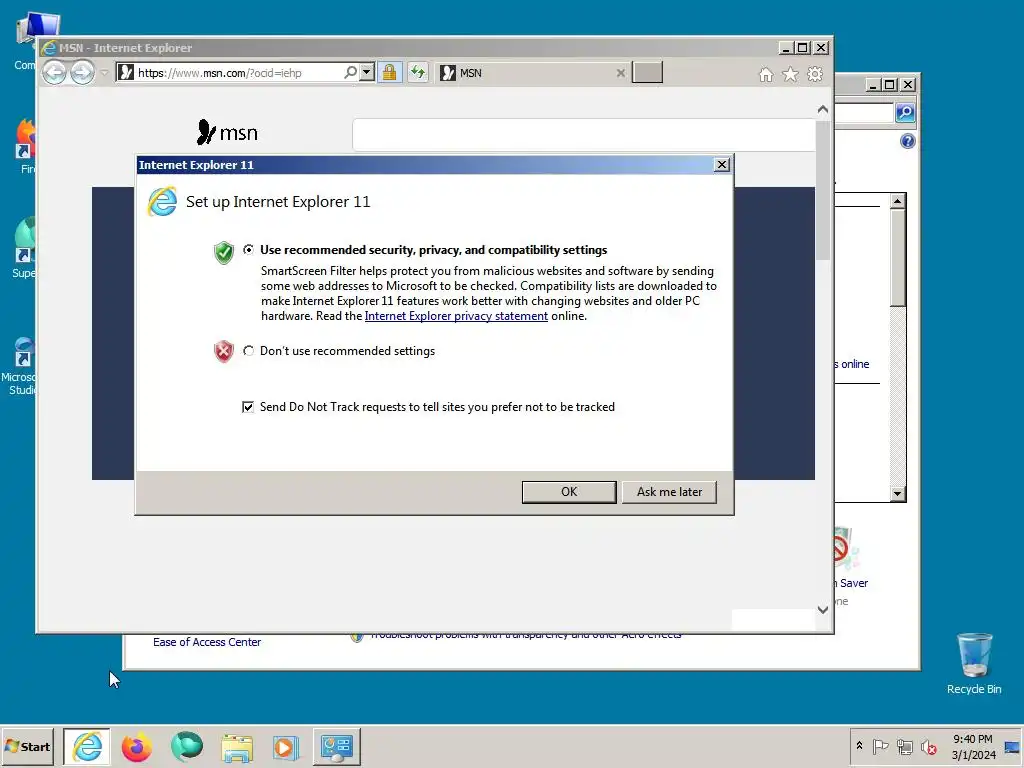Viewport: 1024px width, 768px height.
Task: Click the Action Center flag tray icon
Action: click(880, 746)
